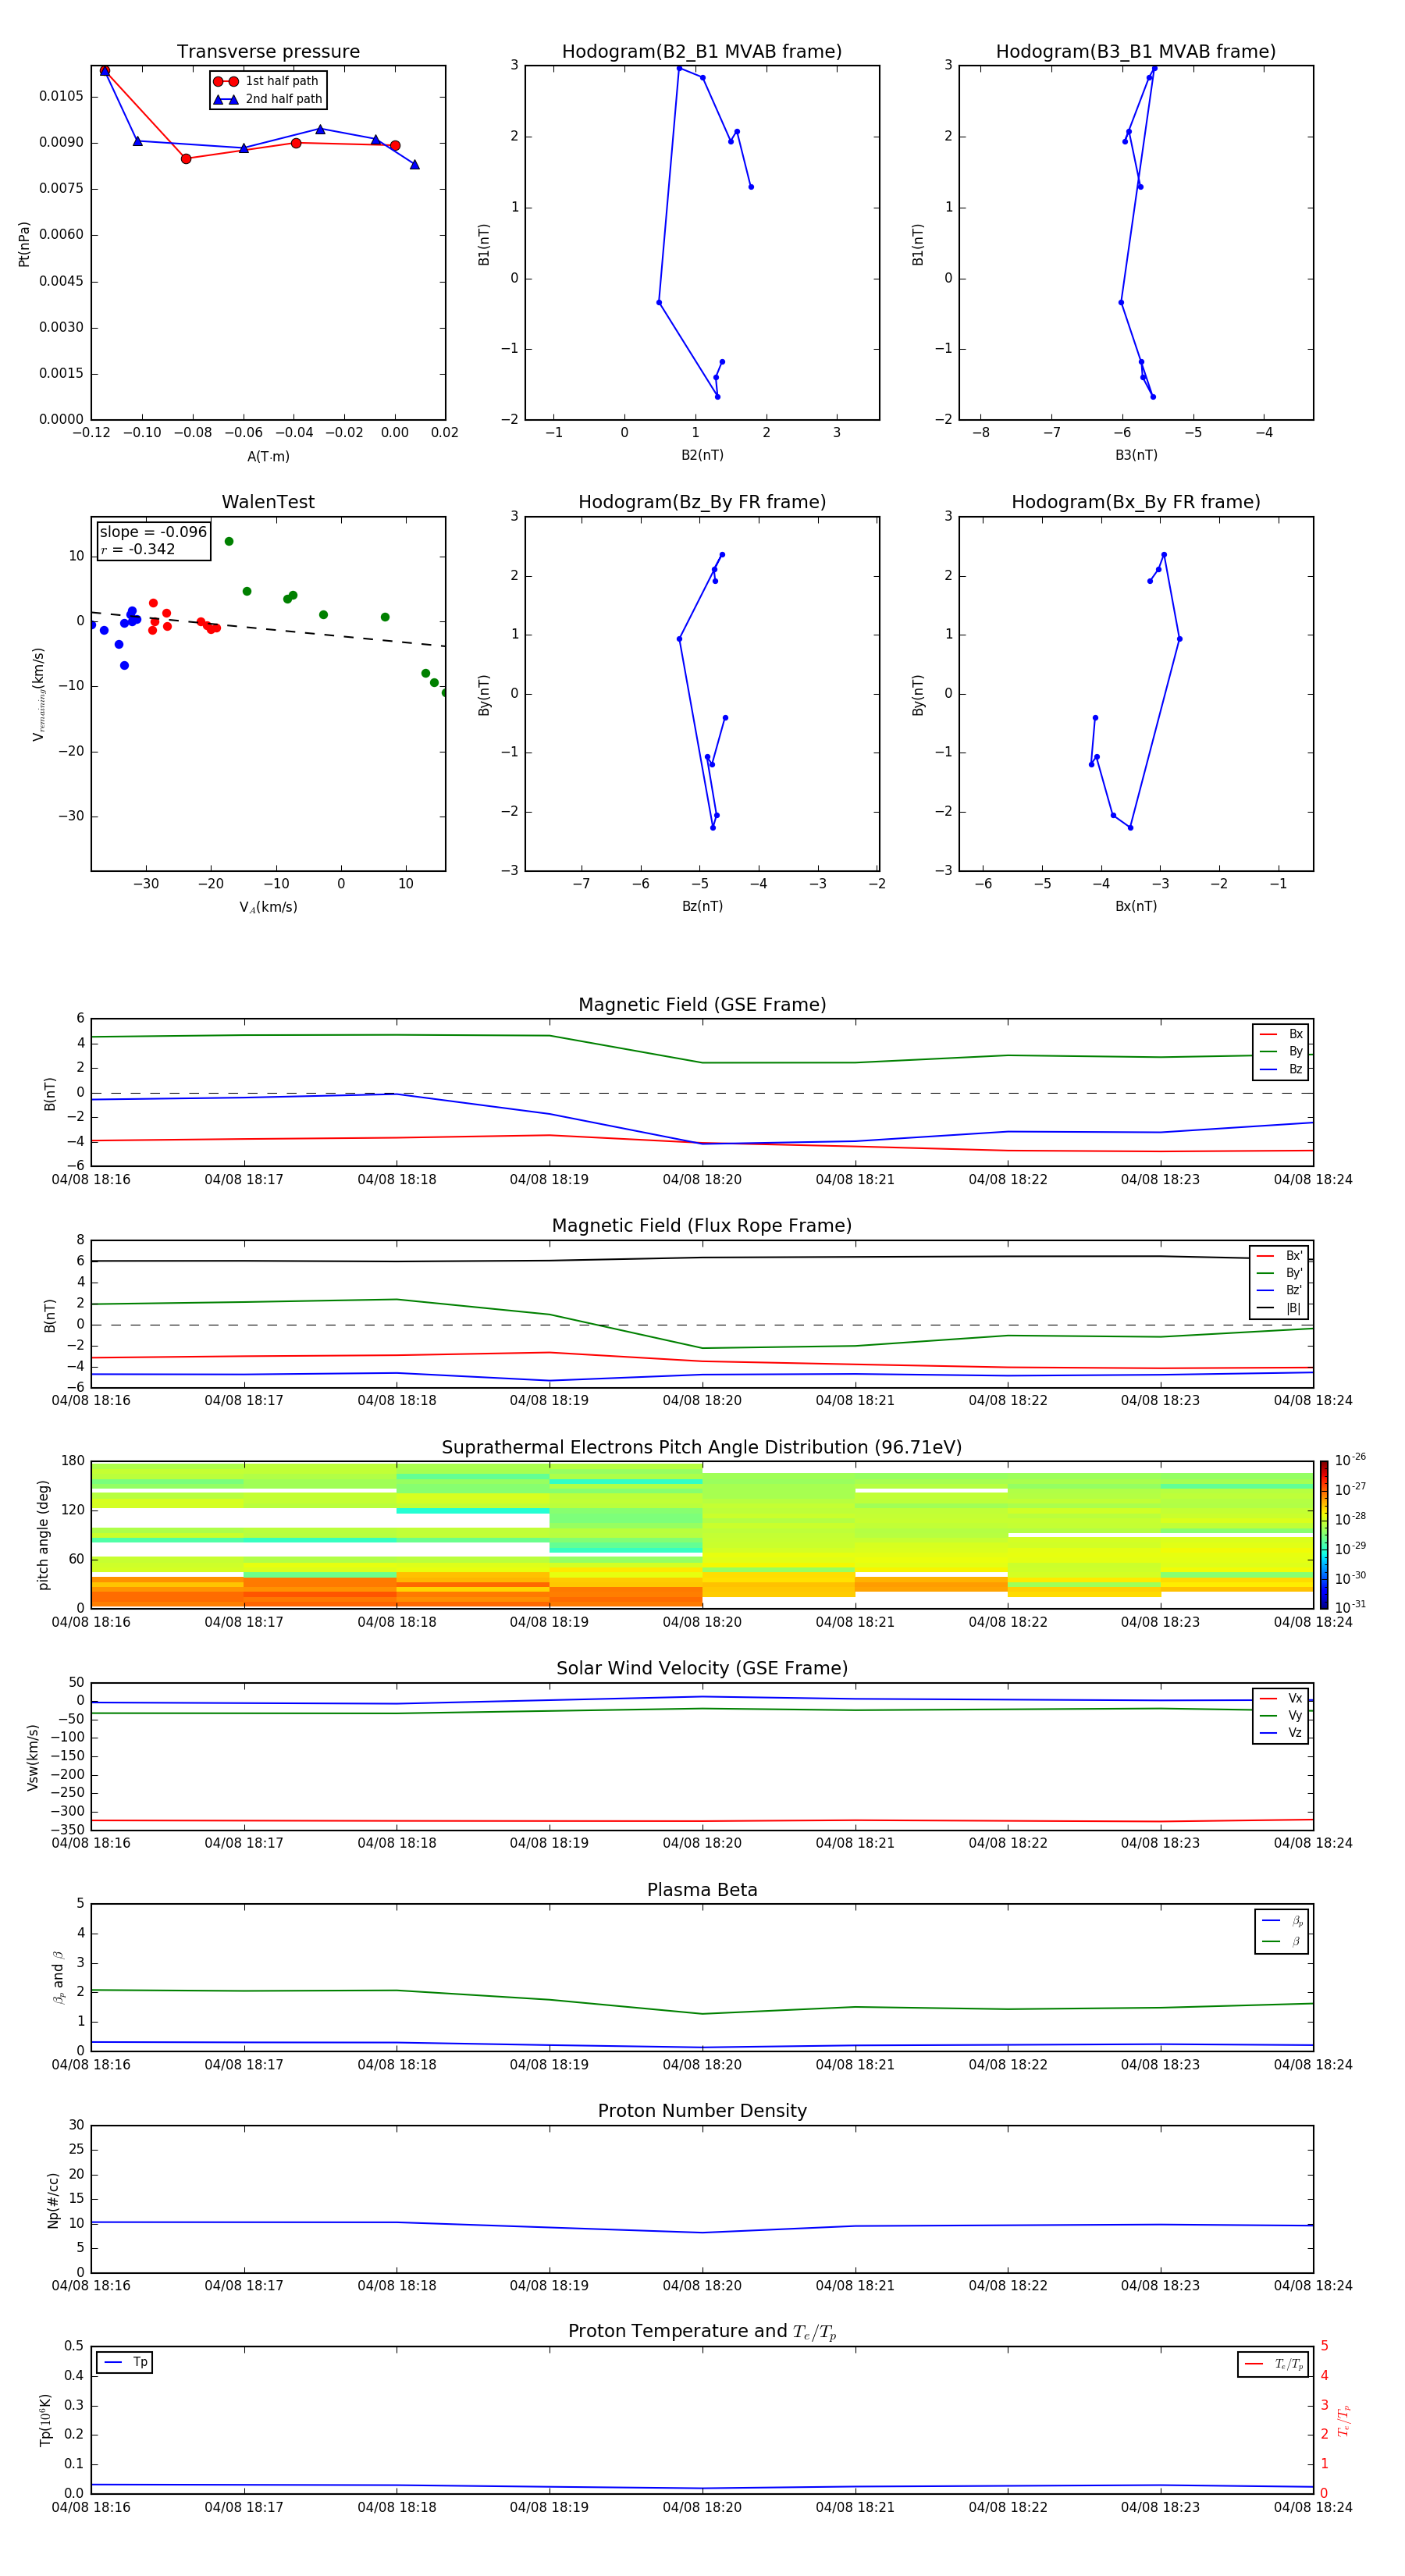Screen dimensions: 1405x2576
Task: Select Vx in the solar wind legend
Action: [x=1281, y=1698]
